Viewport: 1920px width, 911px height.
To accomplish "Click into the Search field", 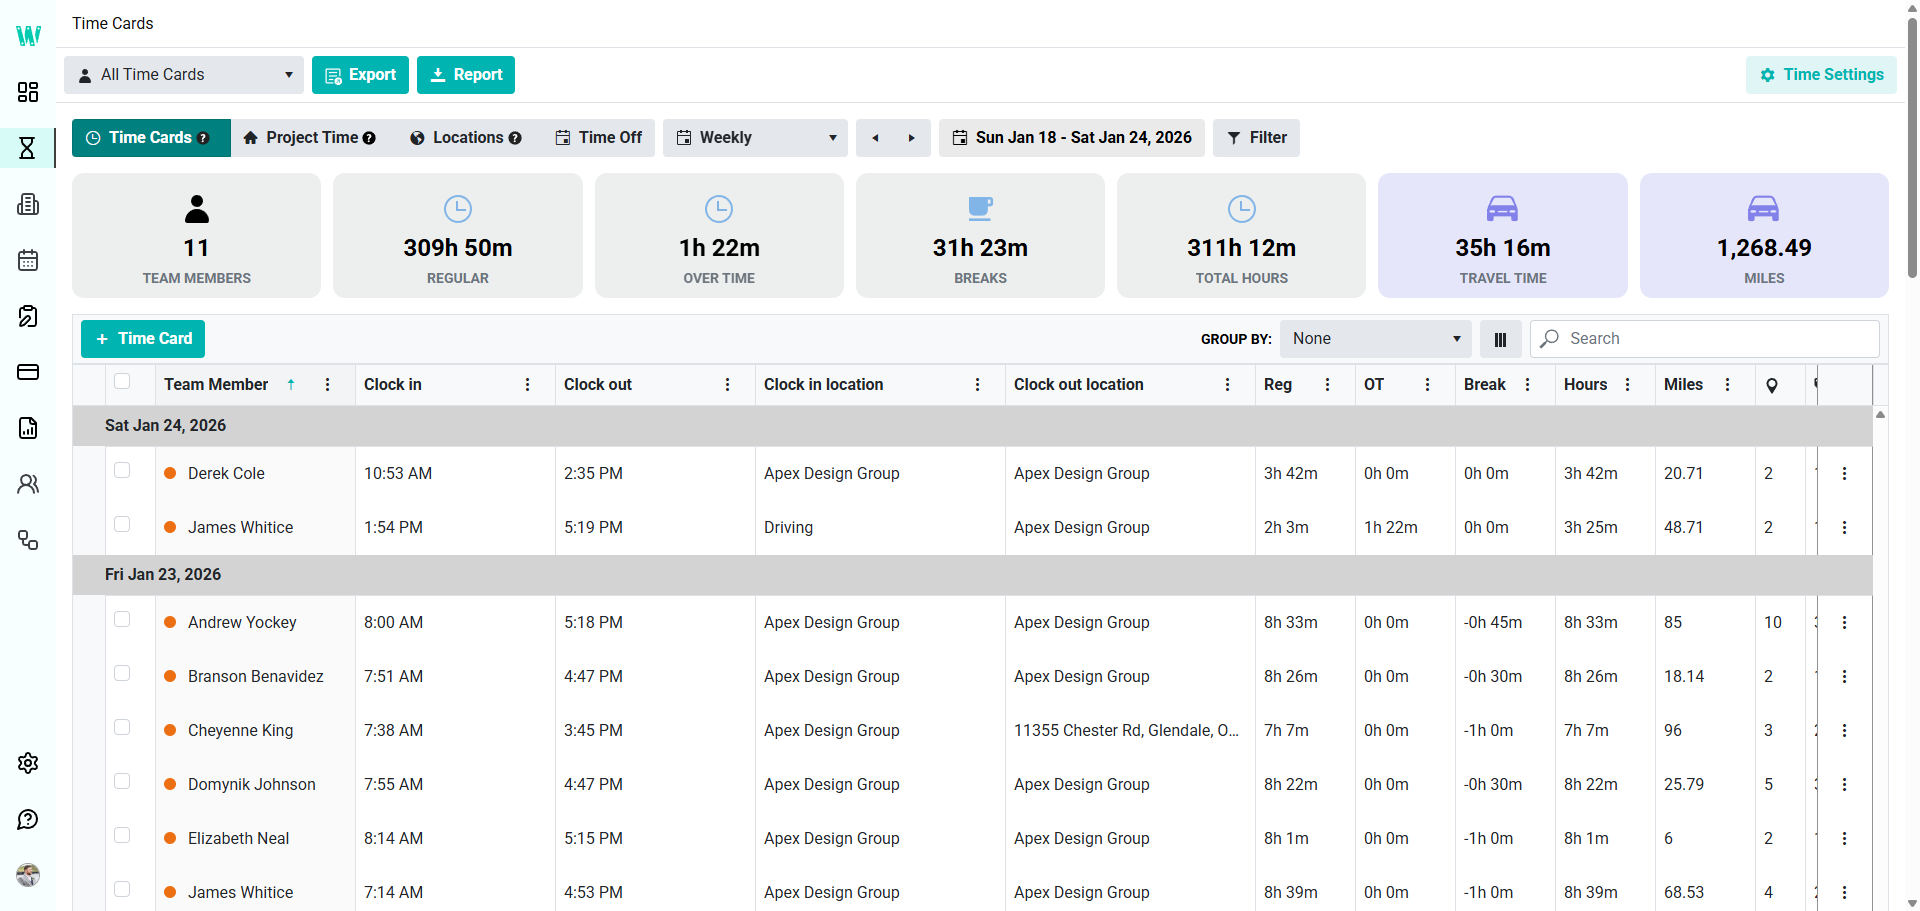I will coord(1704,339).
